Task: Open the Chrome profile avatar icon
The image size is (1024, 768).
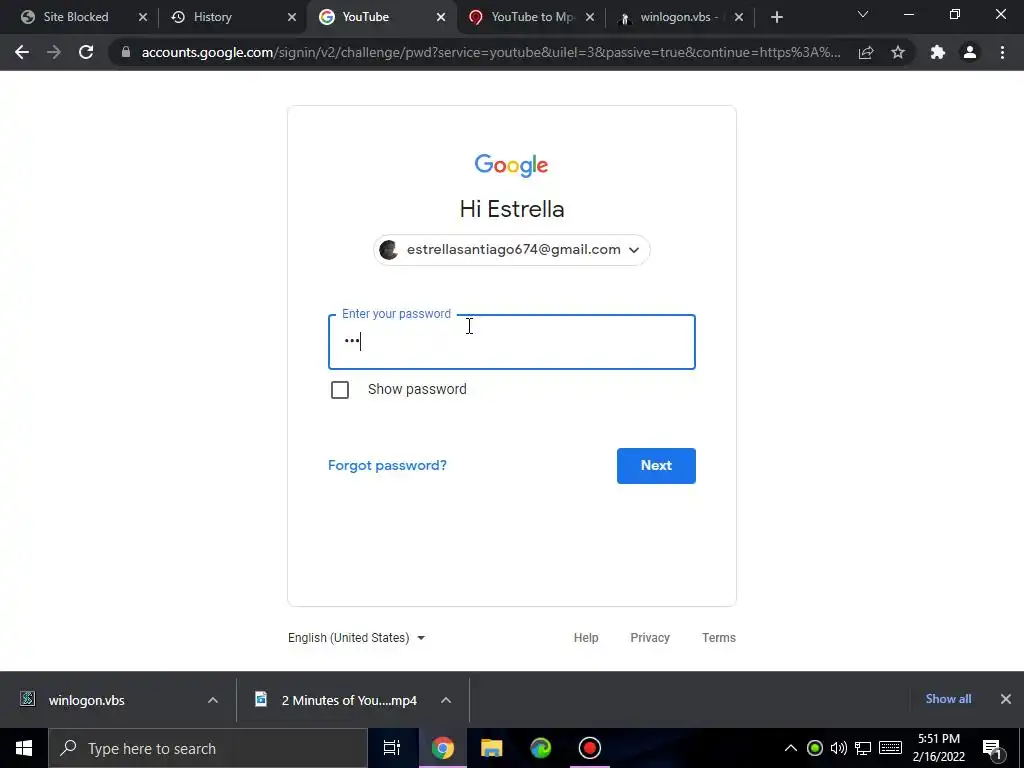Action: point(970,52)
